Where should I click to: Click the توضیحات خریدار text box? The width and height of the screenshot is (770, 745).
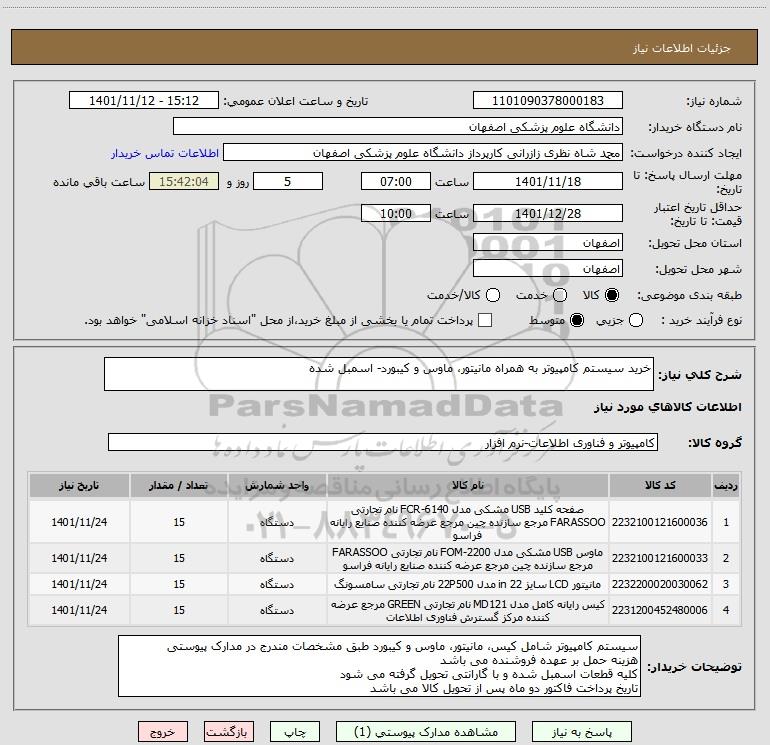pyautogui.click(x=379, y=666)
